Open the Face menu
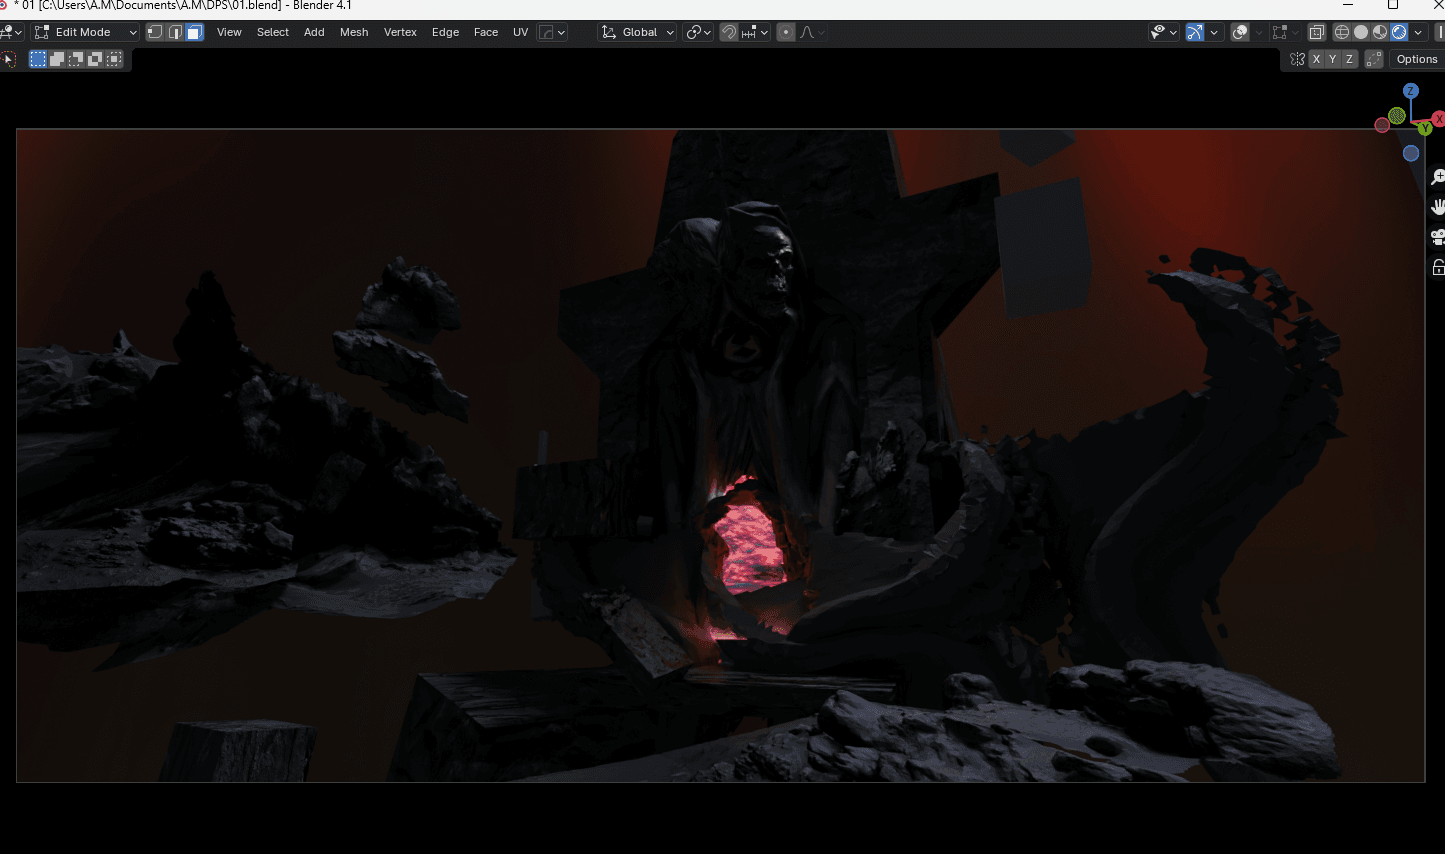The width and height of the screenshot is (1445, 854). (486, 32)
